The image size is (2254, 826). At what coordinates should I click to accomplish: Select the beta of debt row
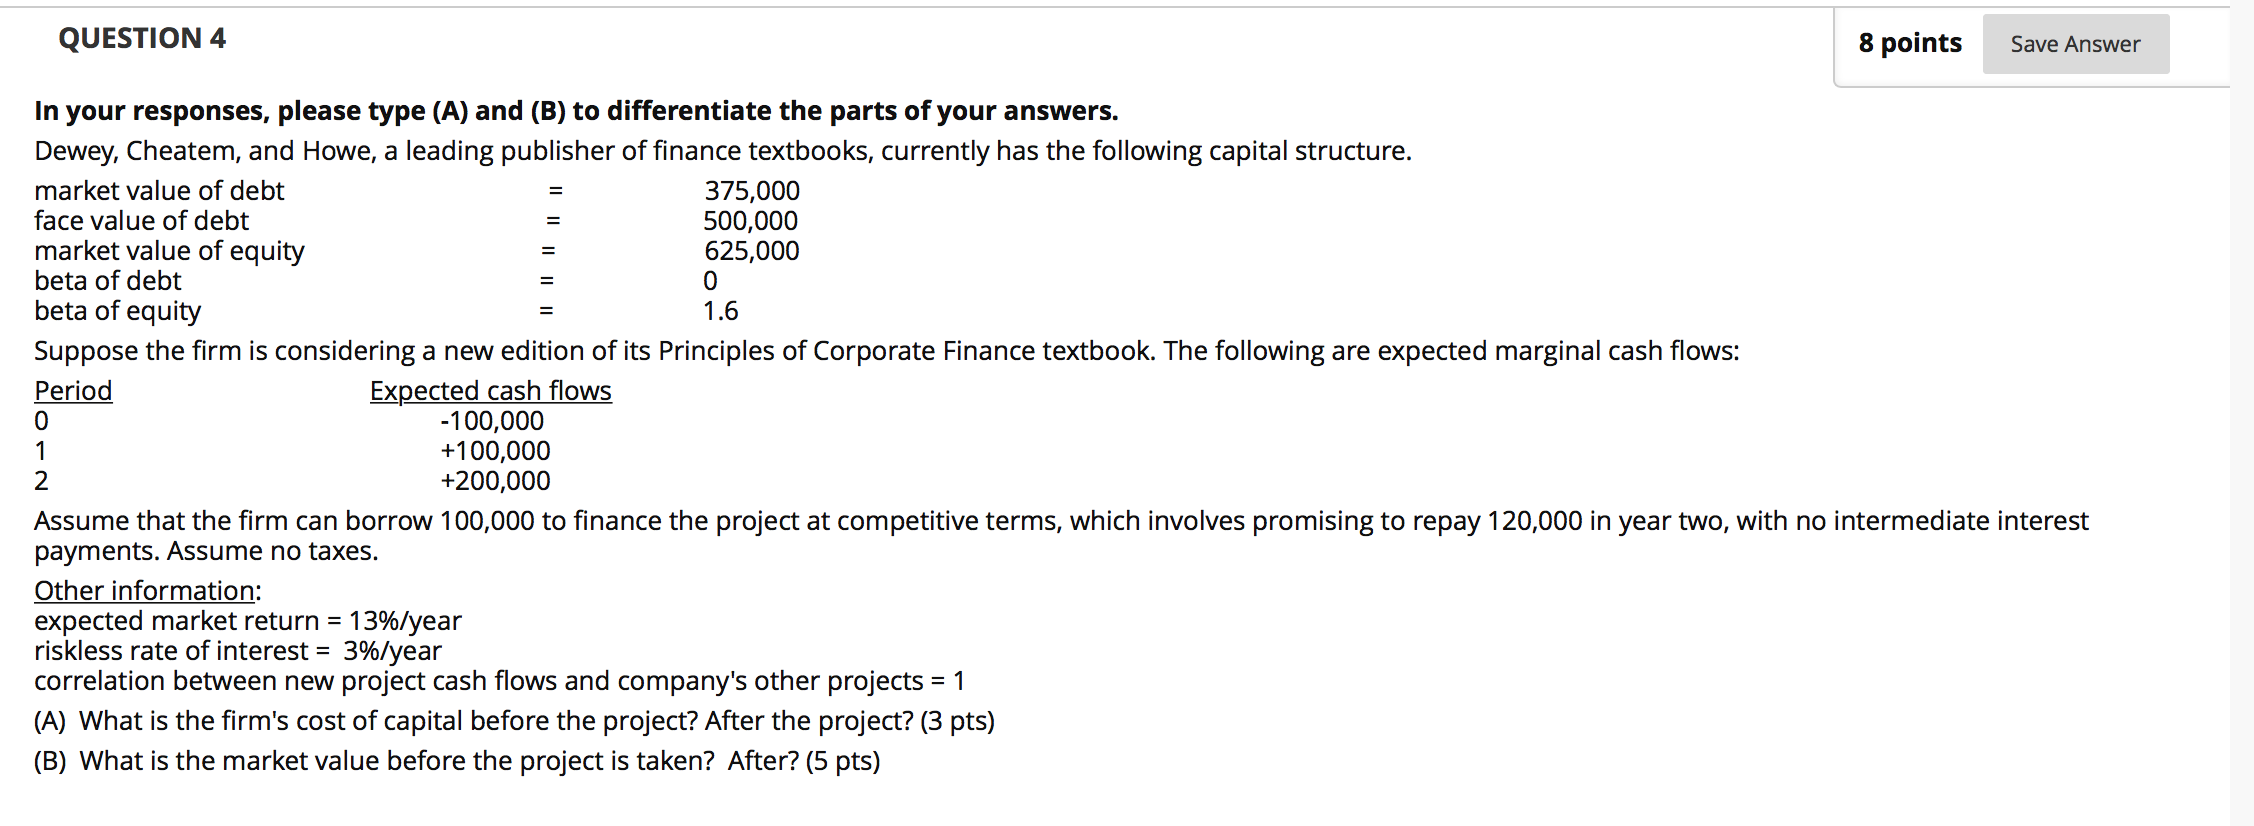click(x=107, y=282)
